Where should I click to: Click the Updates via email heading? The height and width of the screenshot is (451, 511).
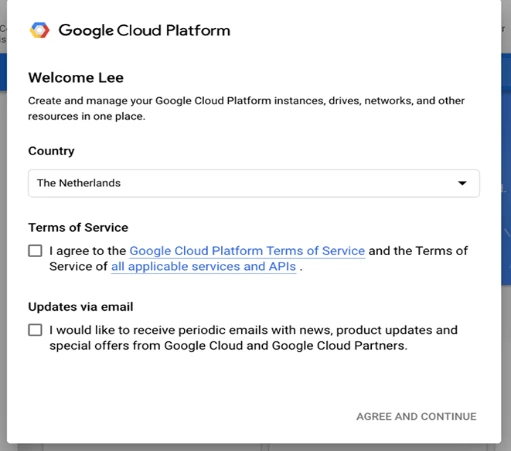point(80,307)
